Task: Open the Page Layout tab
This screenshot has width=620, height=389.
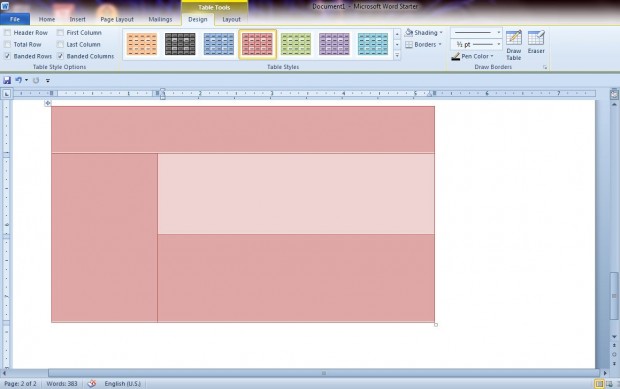Action: point(117,19)
